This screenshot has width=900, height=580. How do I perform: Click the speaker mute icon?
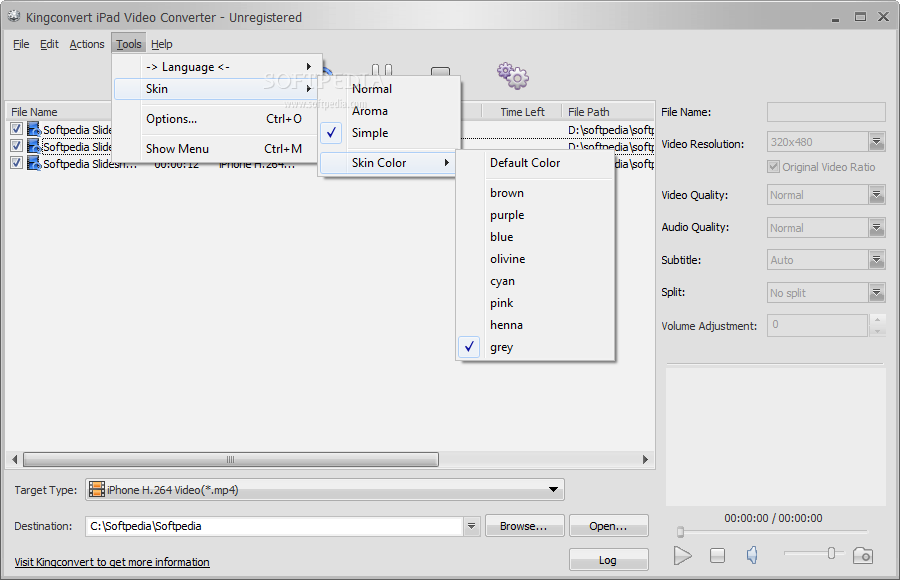[752, 555]
